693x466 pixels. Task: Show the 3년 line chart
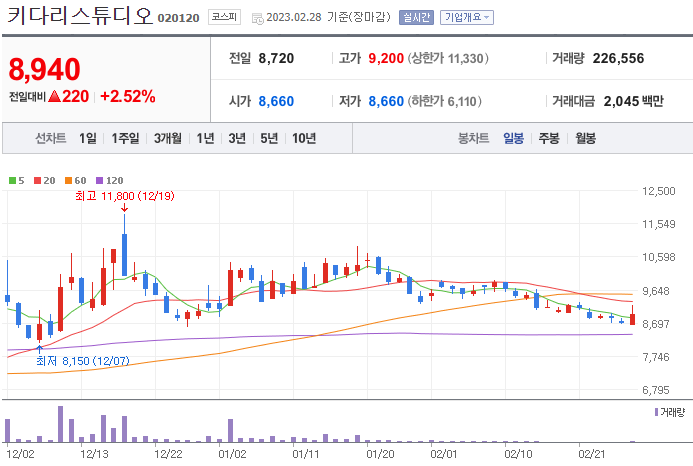pyautogui.click(x=237, y=138)
